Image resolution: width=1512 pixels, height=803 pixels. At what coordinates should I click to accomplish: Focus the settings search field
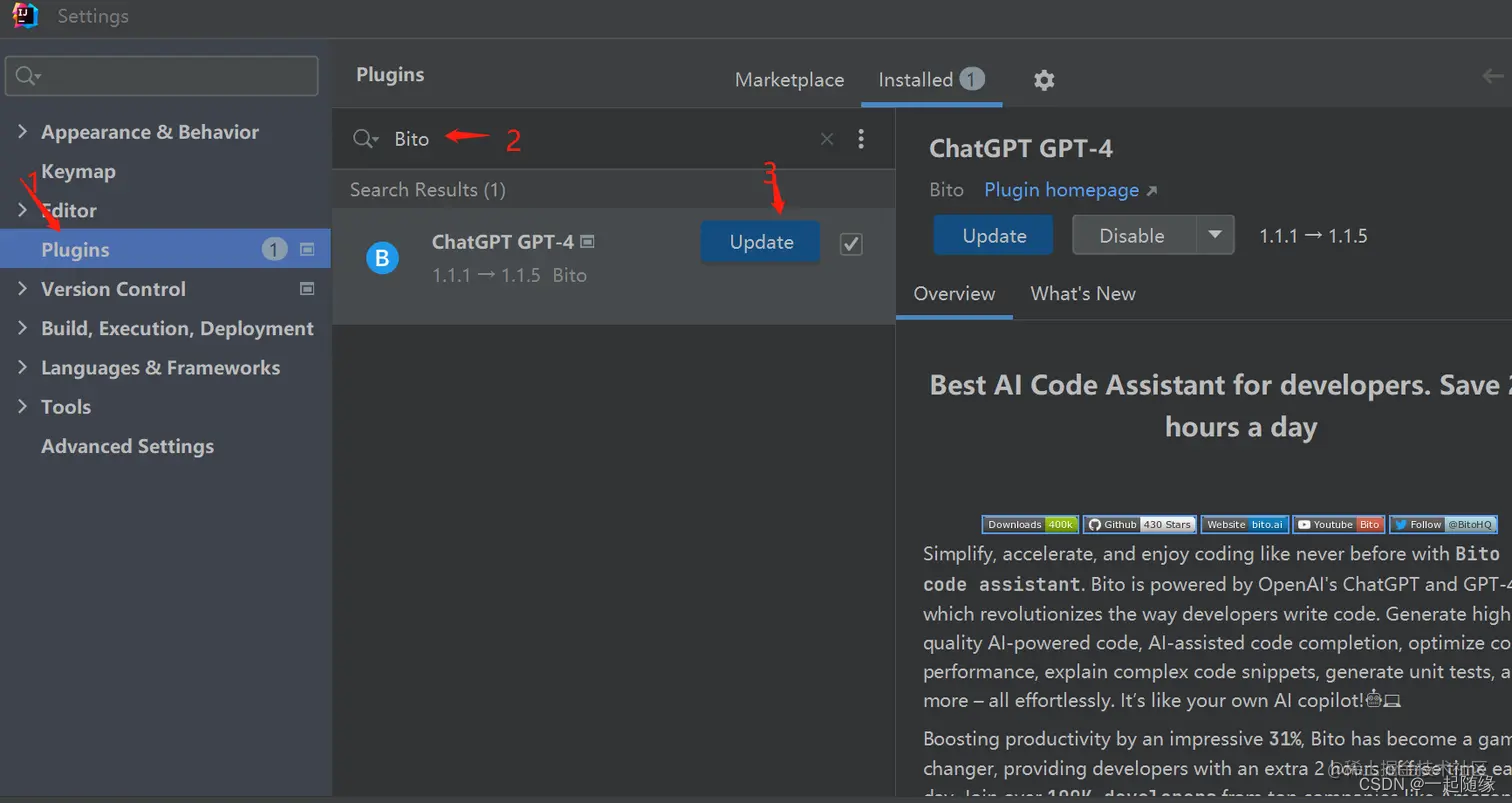pos(162,76)
